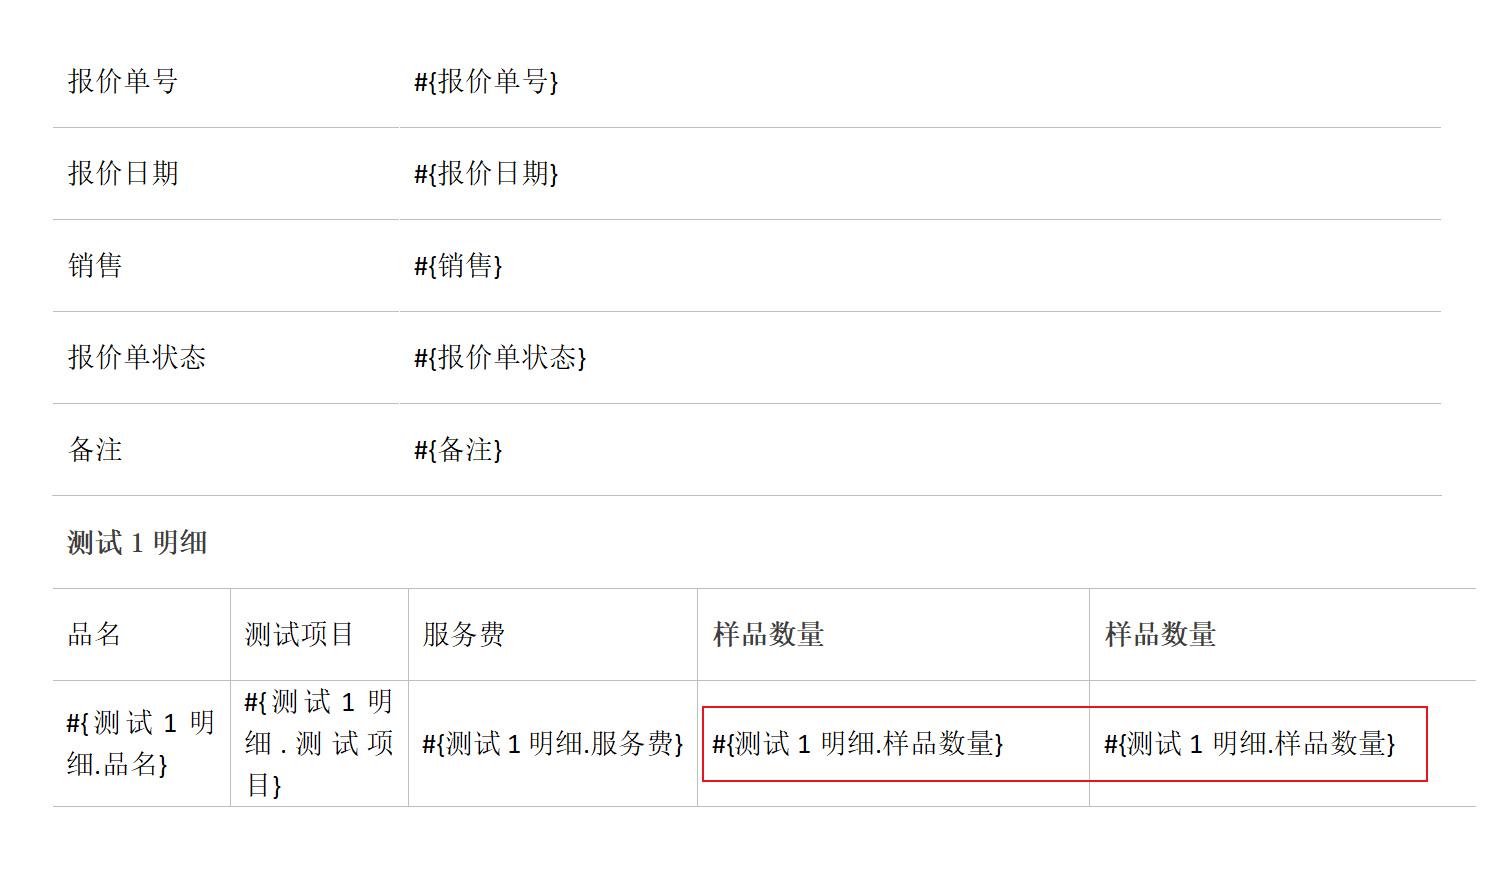Click the 报价单号 label cell
Image resolution: width=1501 pixels, height=895 pixels.
pyautogui.click(x=123, y=82)
